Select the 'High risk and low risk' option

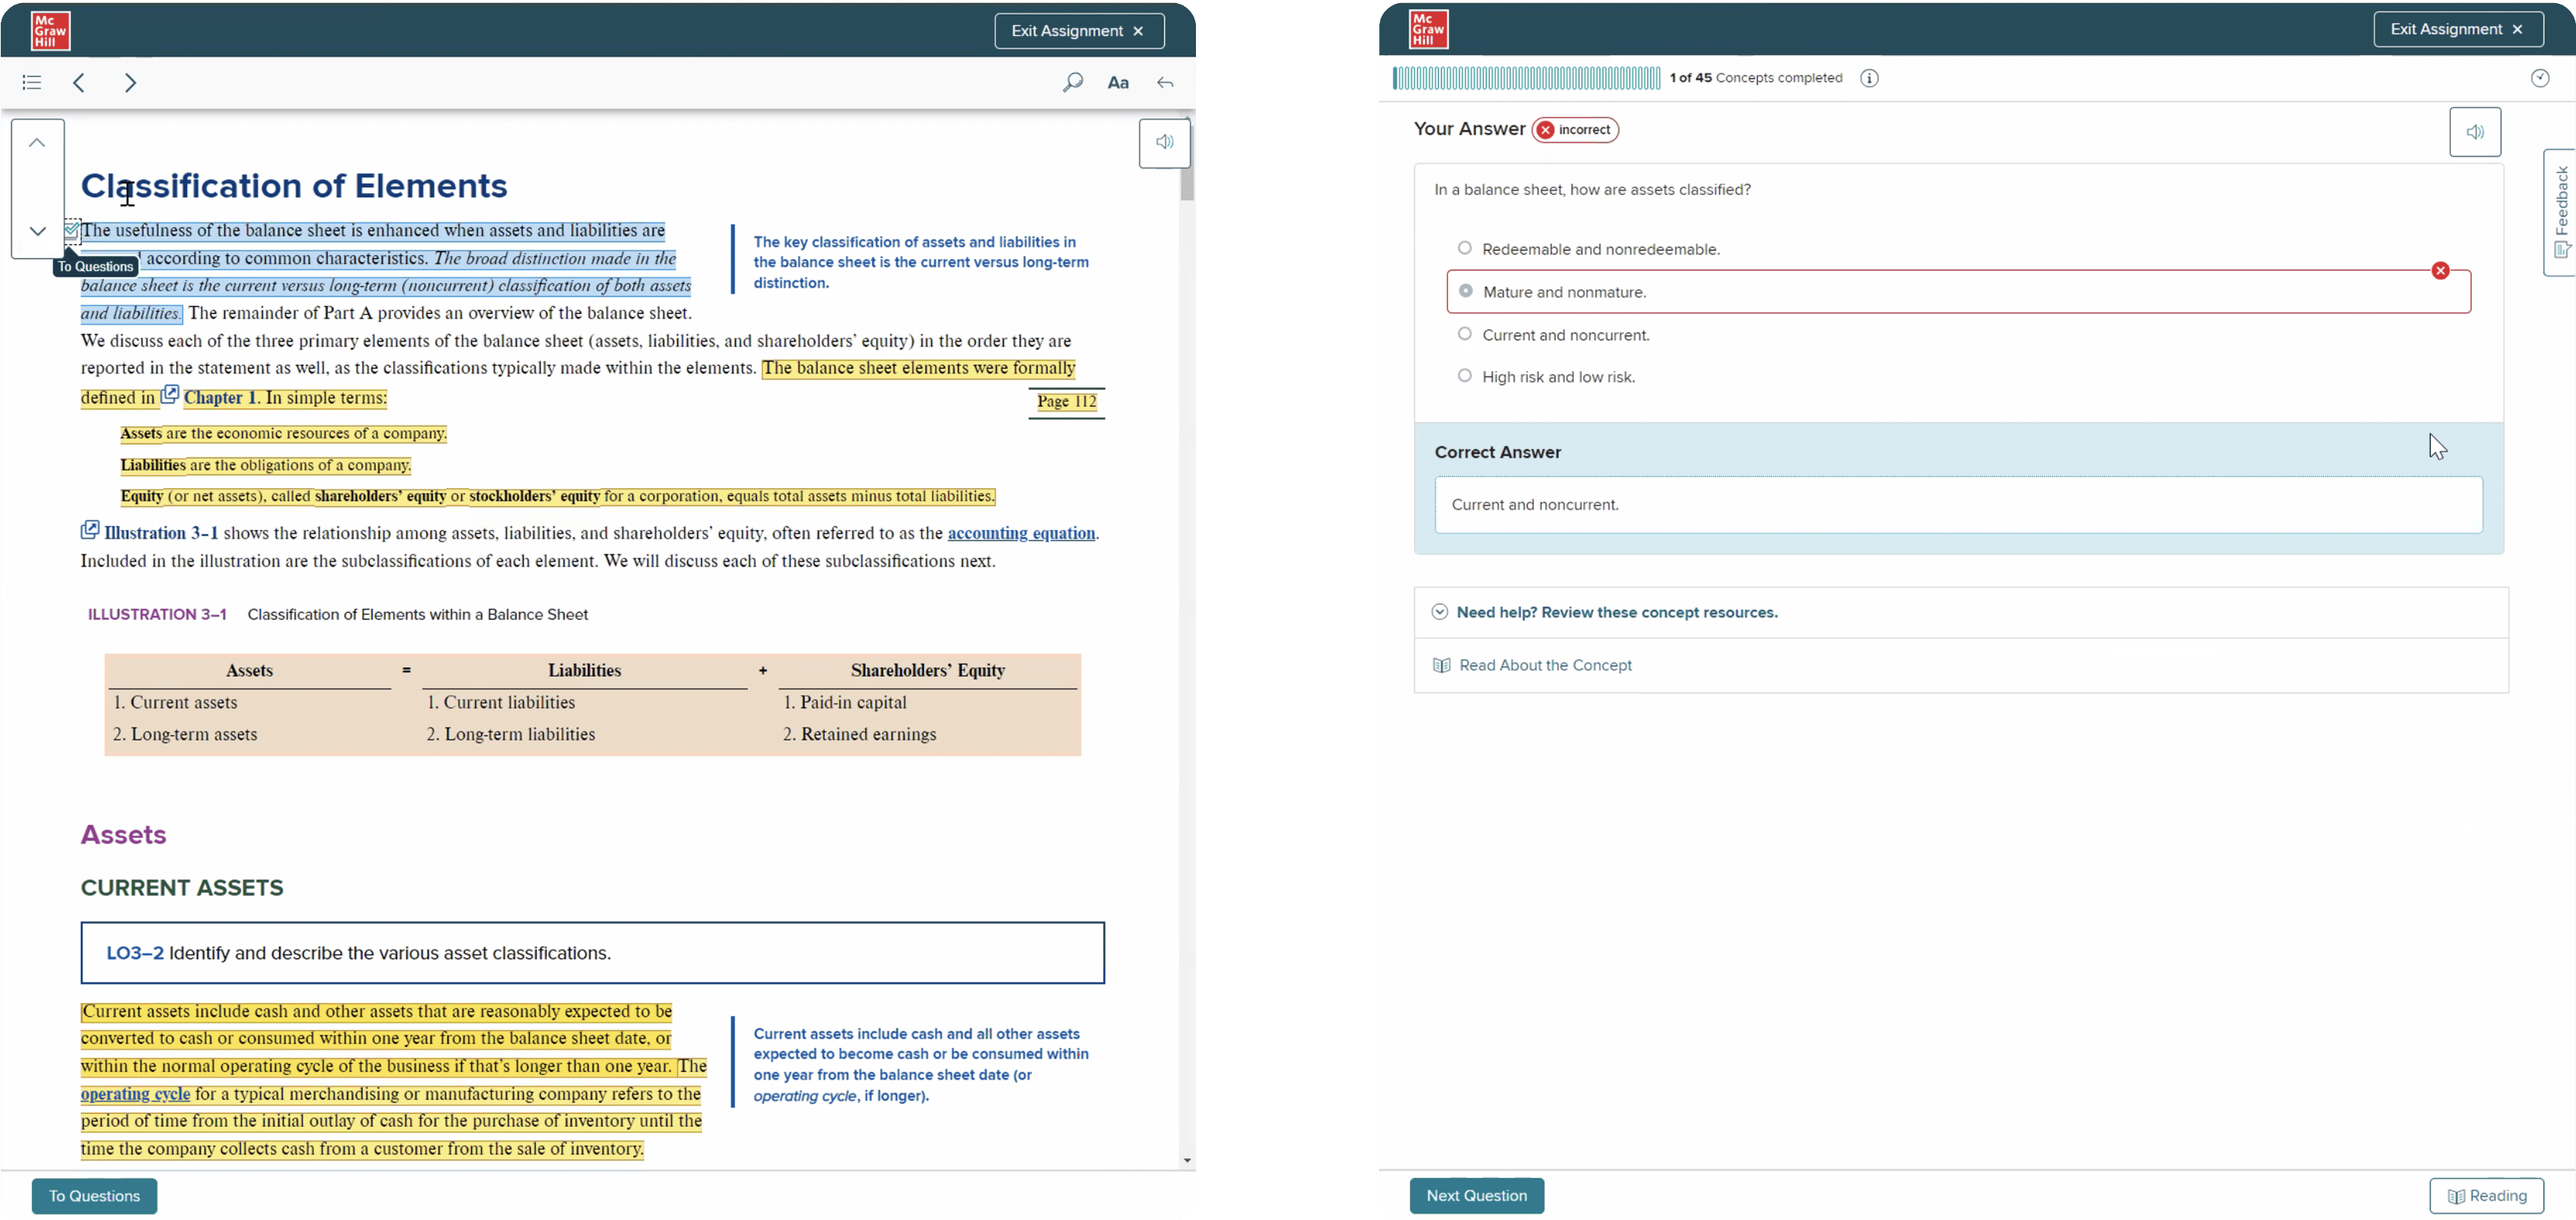coord(1465,376)
